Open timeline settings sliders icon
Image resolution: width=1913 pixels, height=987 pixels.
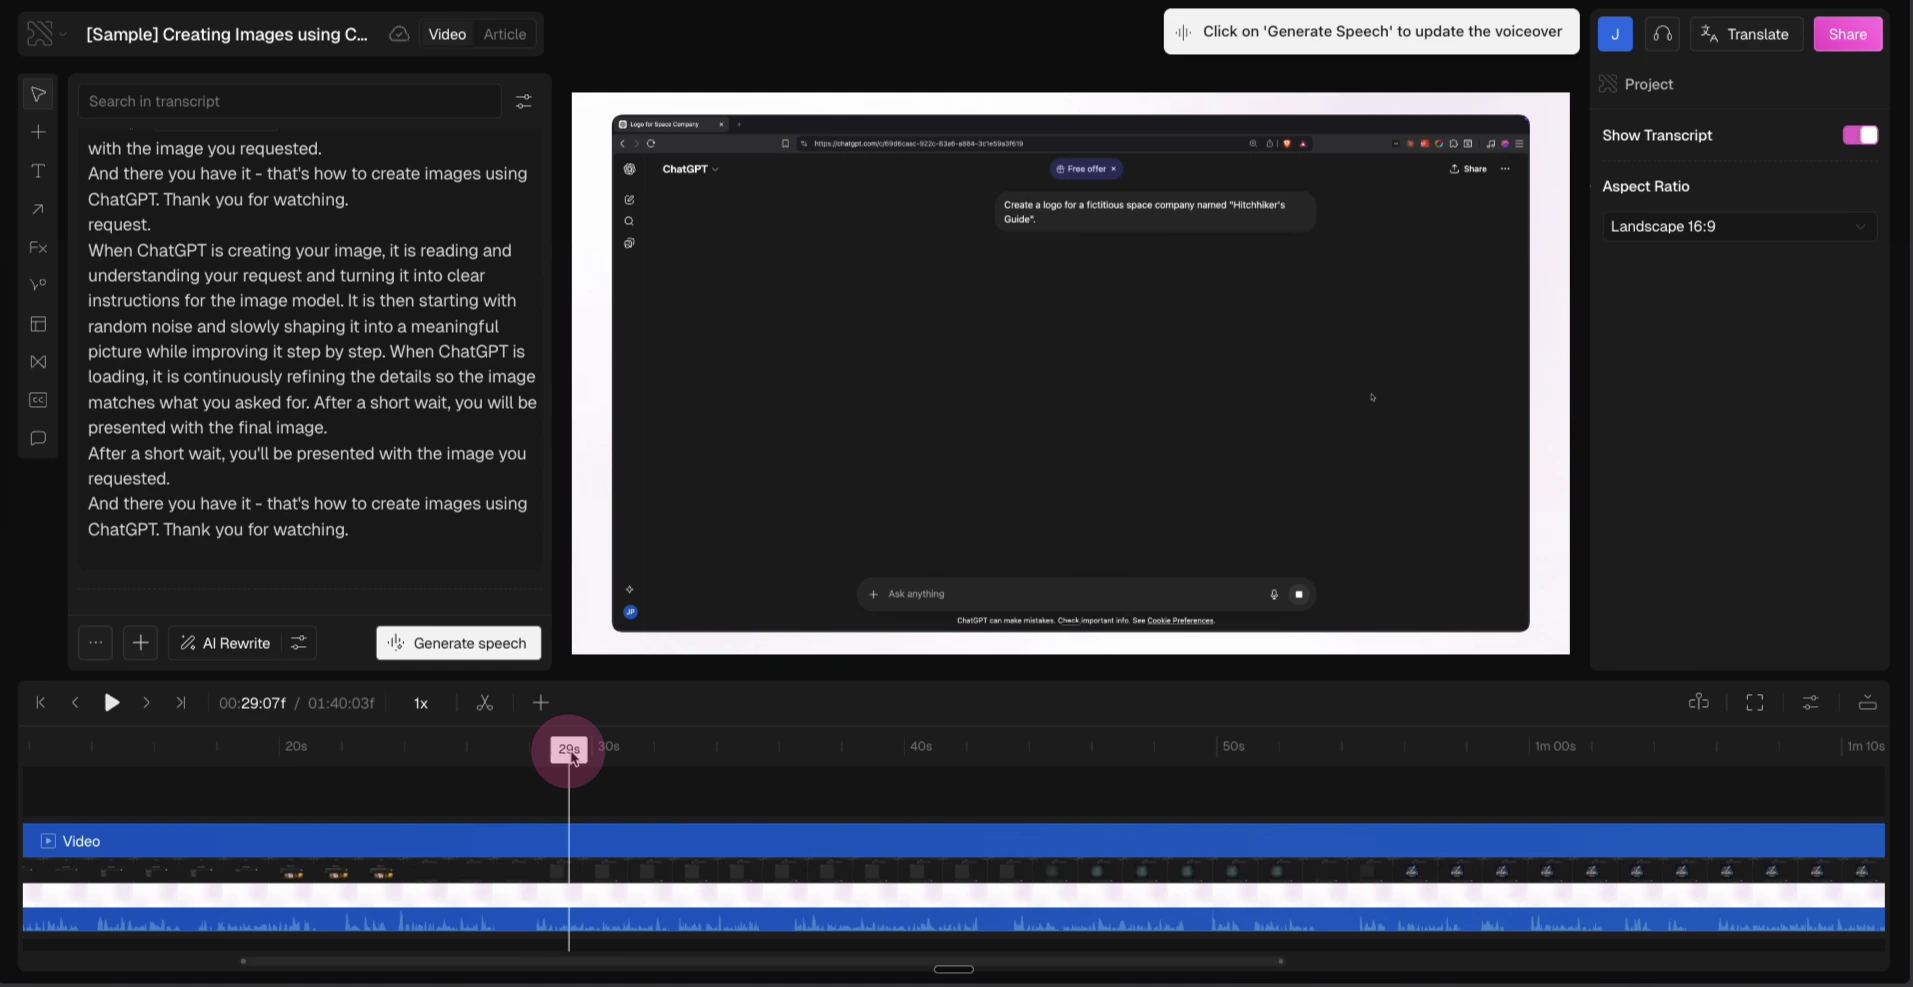(1811, 703)
